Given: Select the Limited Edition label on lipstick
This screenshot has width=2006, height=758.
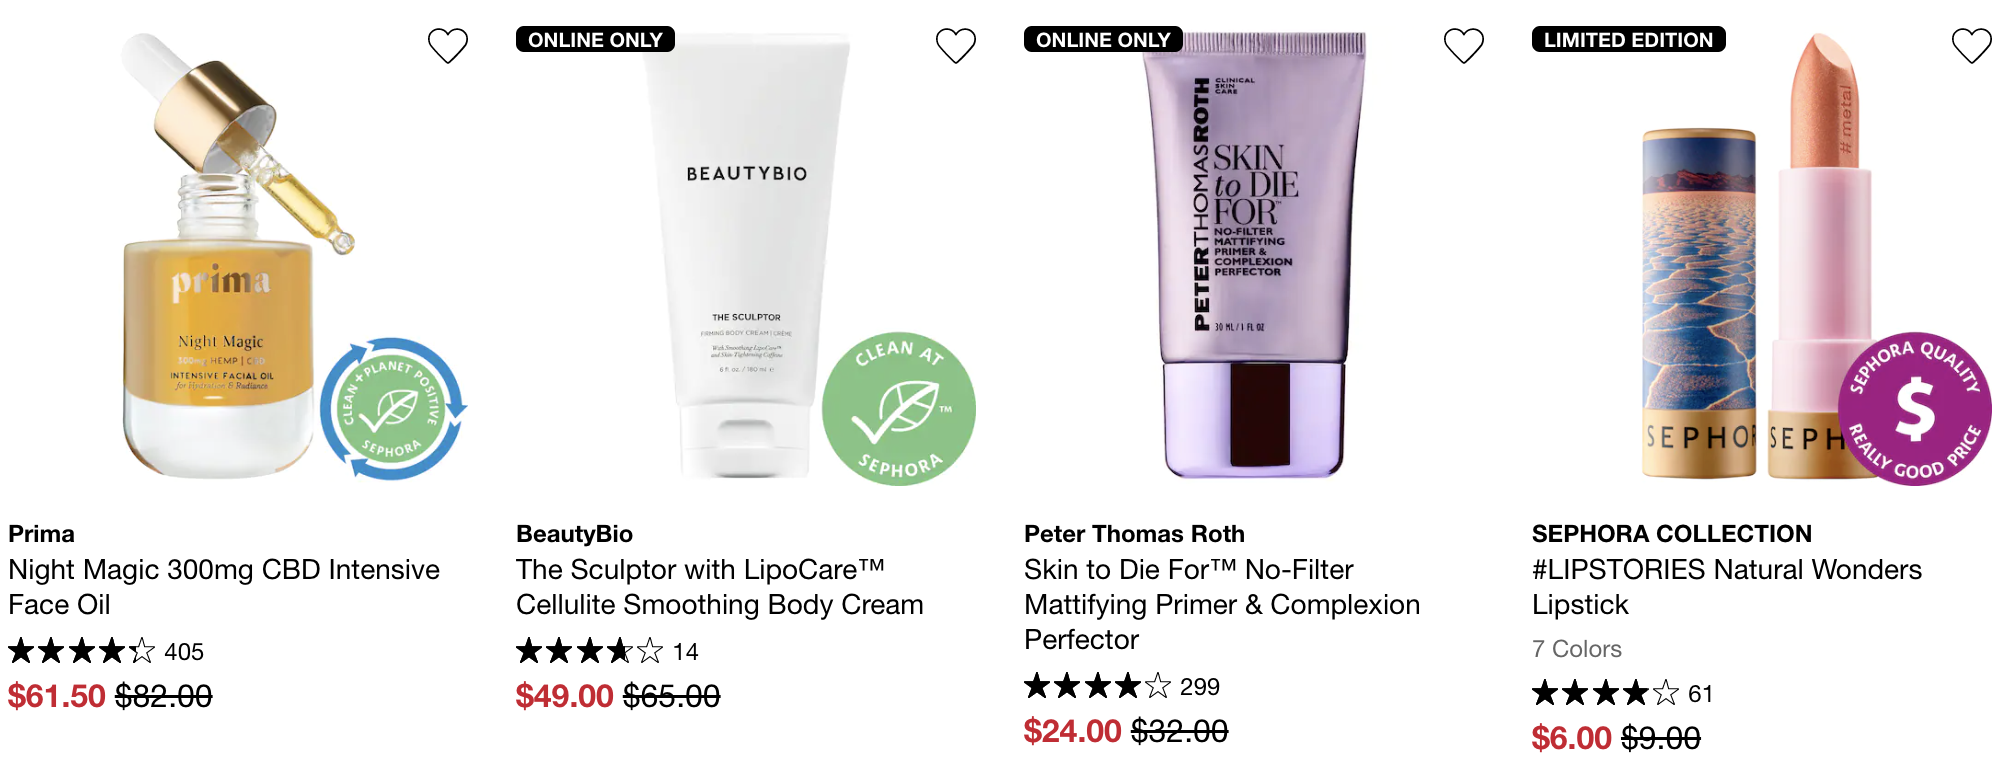Looking at the screenshot, I should pos(1628,40).
